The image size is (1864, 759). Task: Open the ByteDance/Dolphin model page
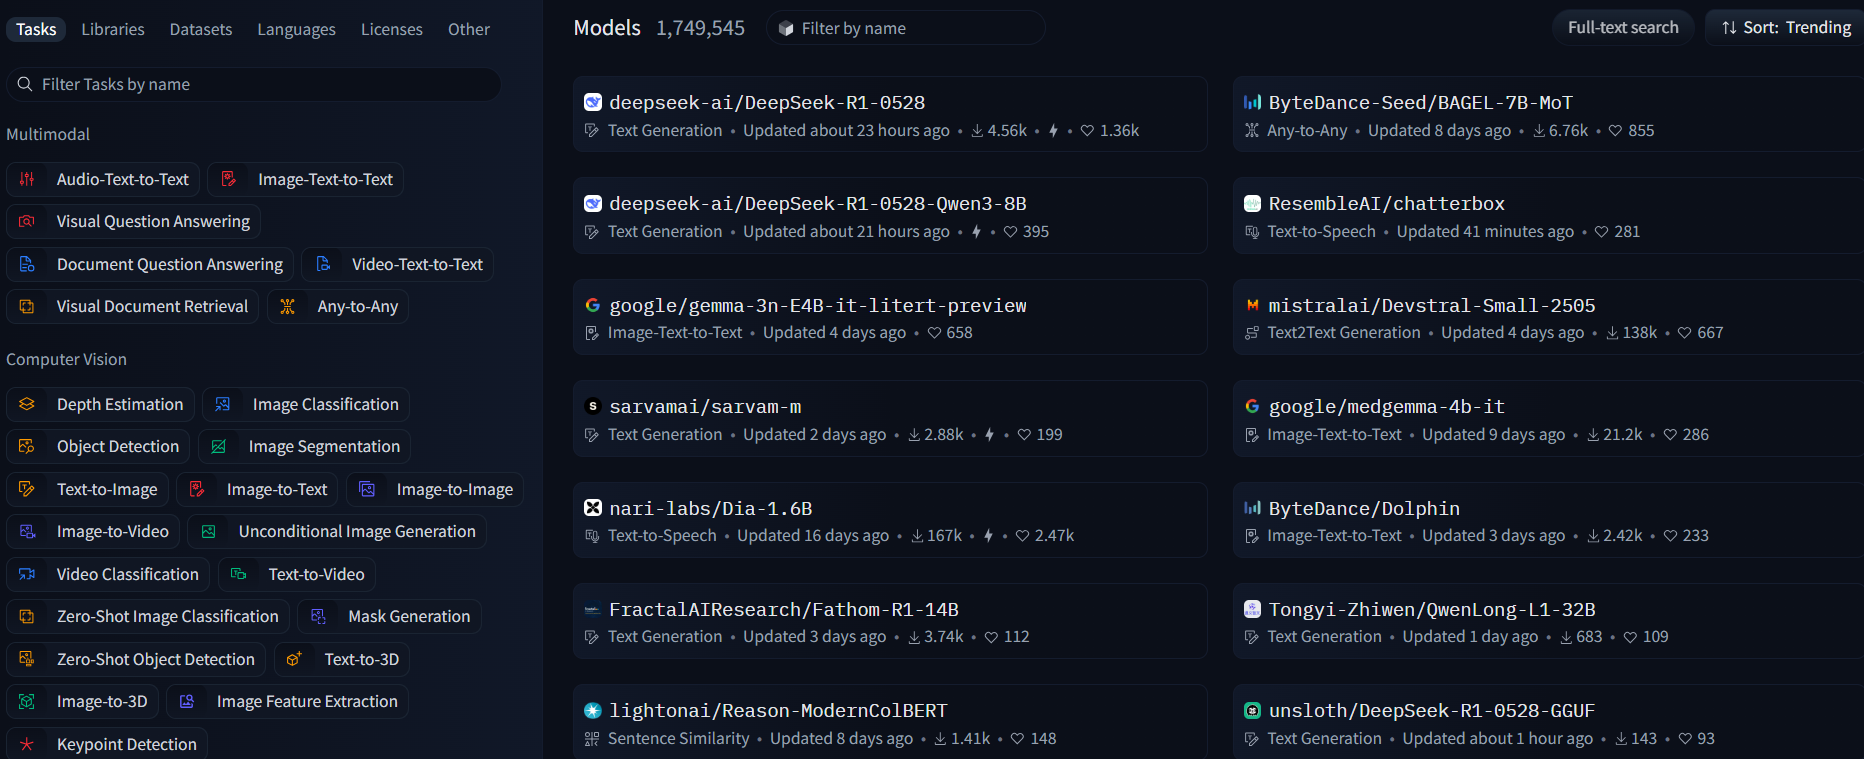pyautogui.click(x=1548, y=520)
